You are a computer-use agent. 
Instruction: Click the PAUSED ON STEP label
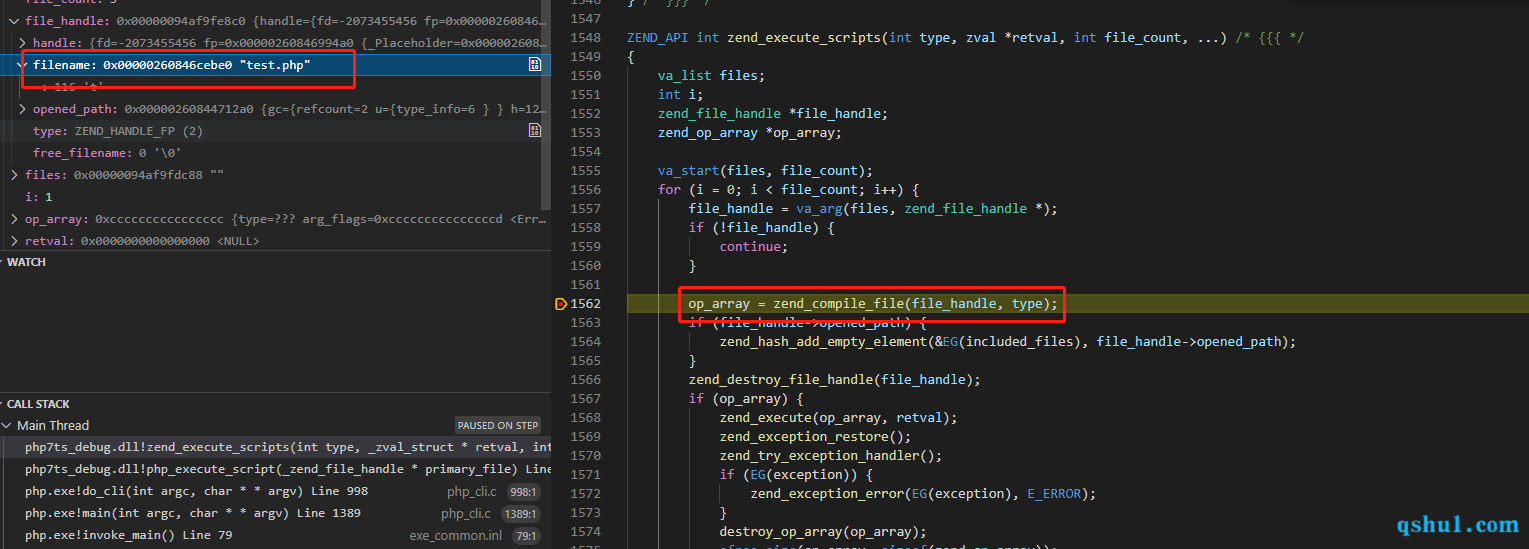coord(498,425)
